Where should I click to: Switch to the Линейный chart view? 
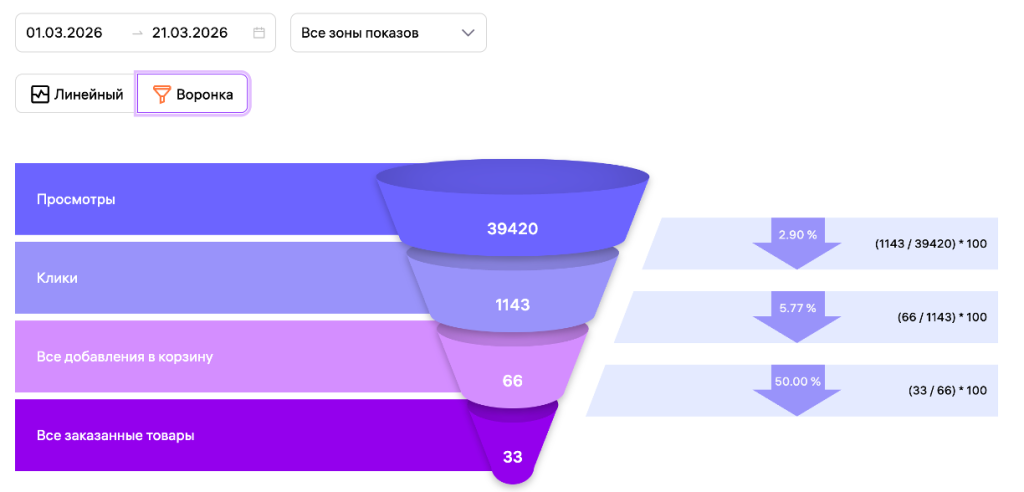[x=77, y=95]
